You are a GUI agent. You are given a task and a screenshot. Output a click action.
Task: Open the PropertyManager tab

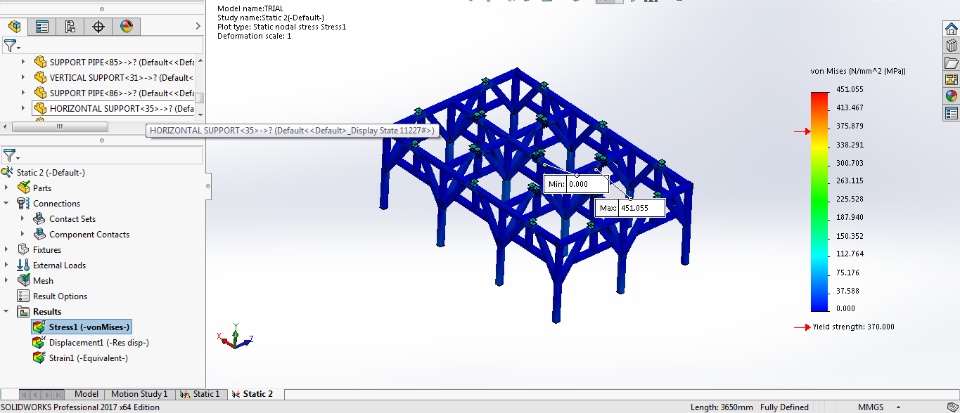click(42, 26)
